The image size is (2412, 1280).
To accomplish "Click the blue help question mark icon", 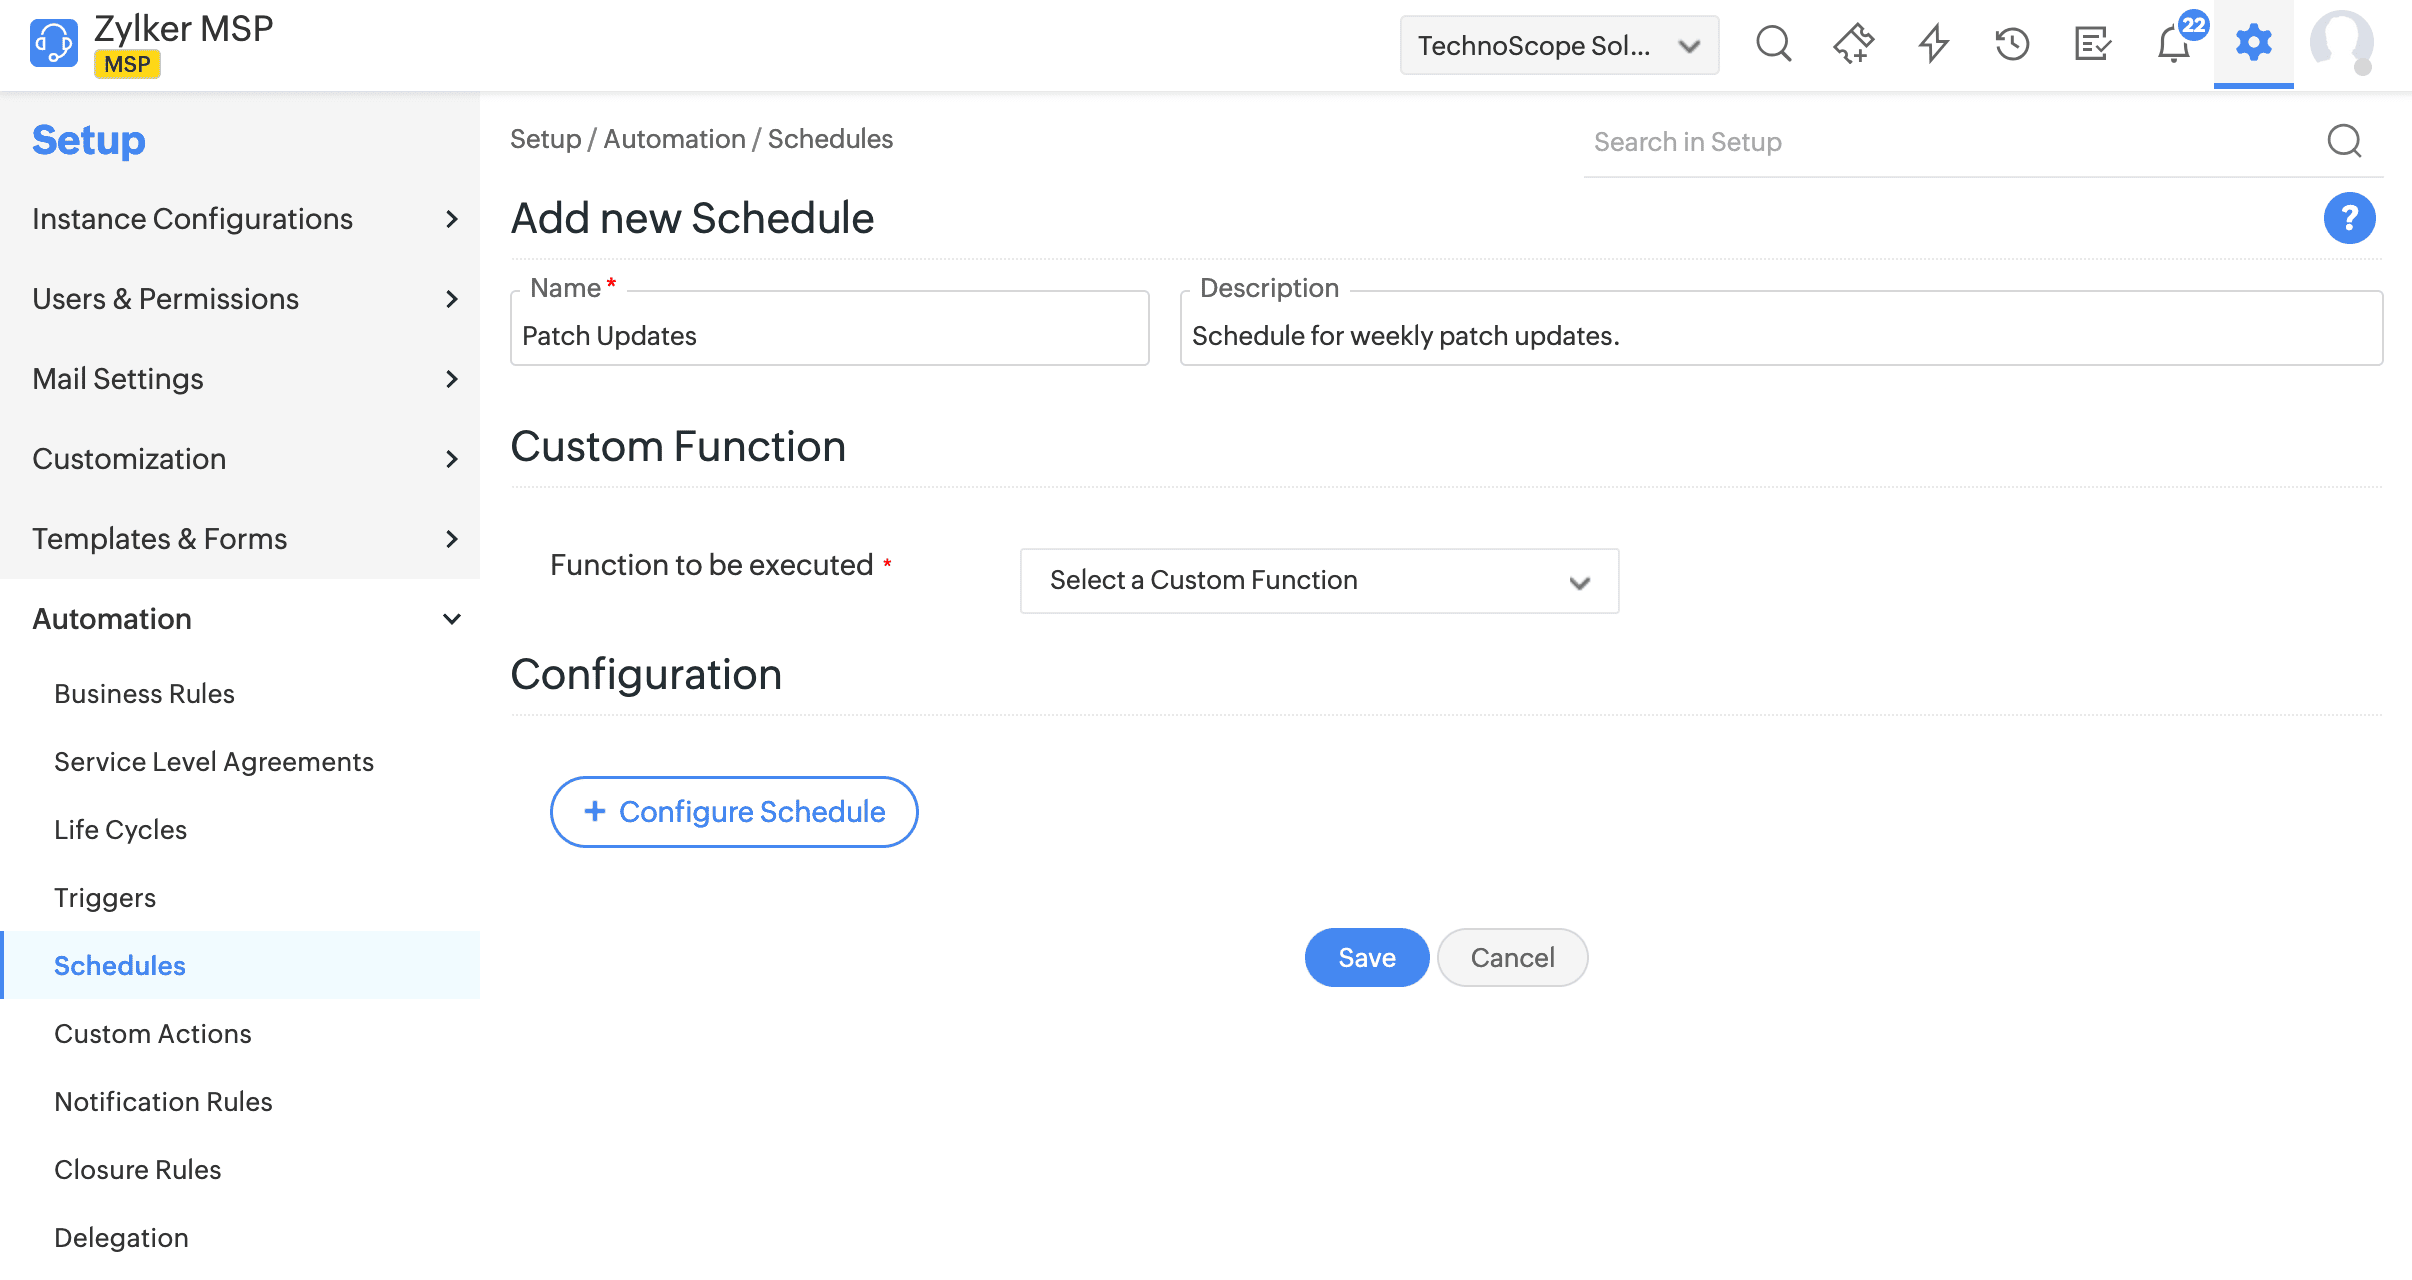I will (2349, 218).
